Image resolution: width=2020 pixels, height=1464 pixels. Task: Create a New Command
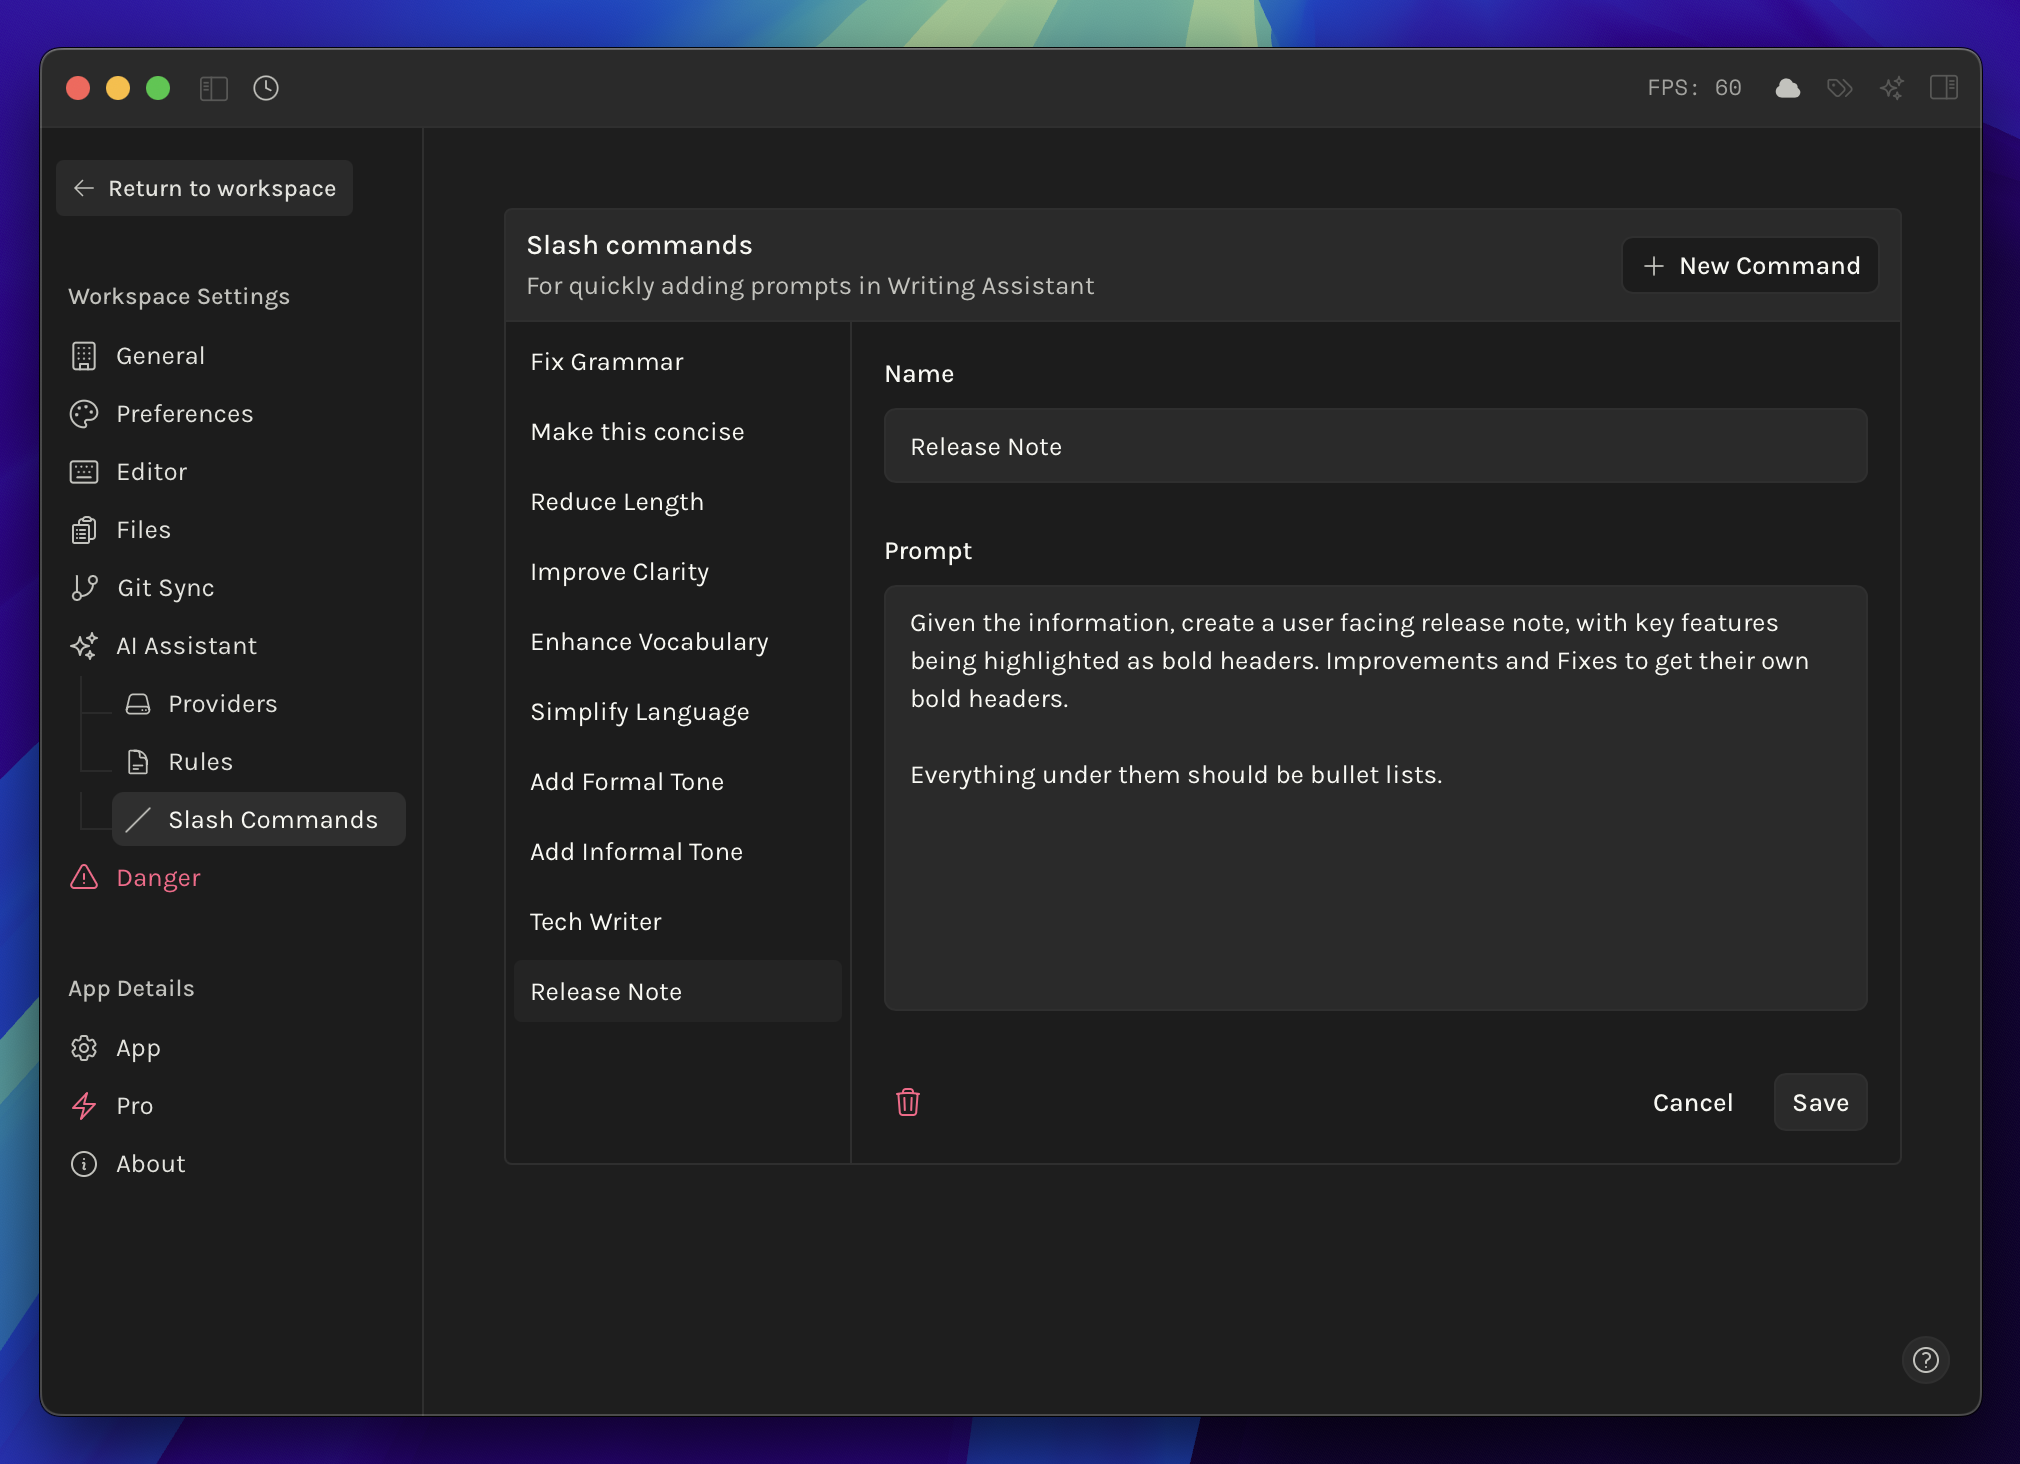(1750, 265)
